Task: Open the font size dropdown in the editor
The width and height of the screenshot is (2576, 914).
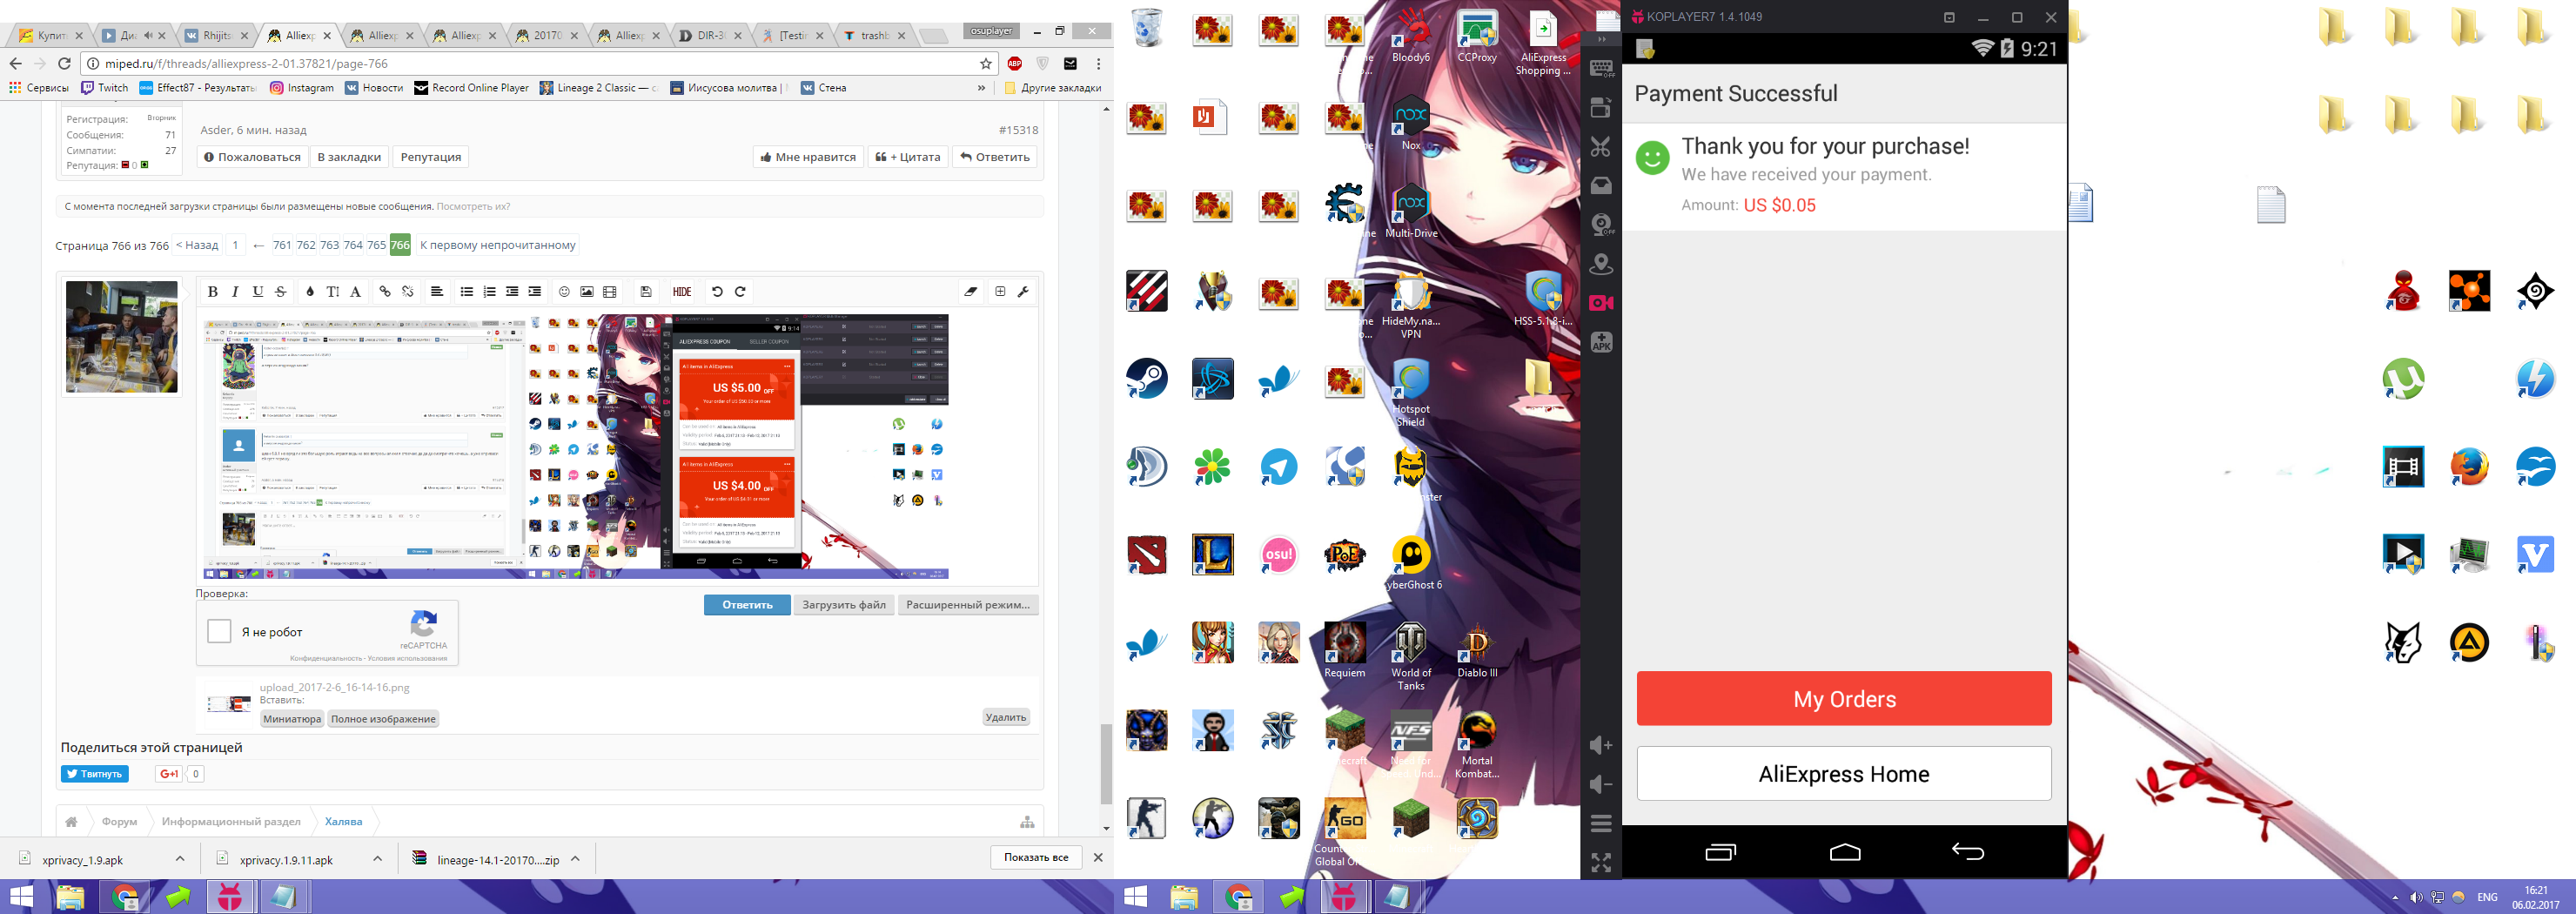Action: coord(333,292)
